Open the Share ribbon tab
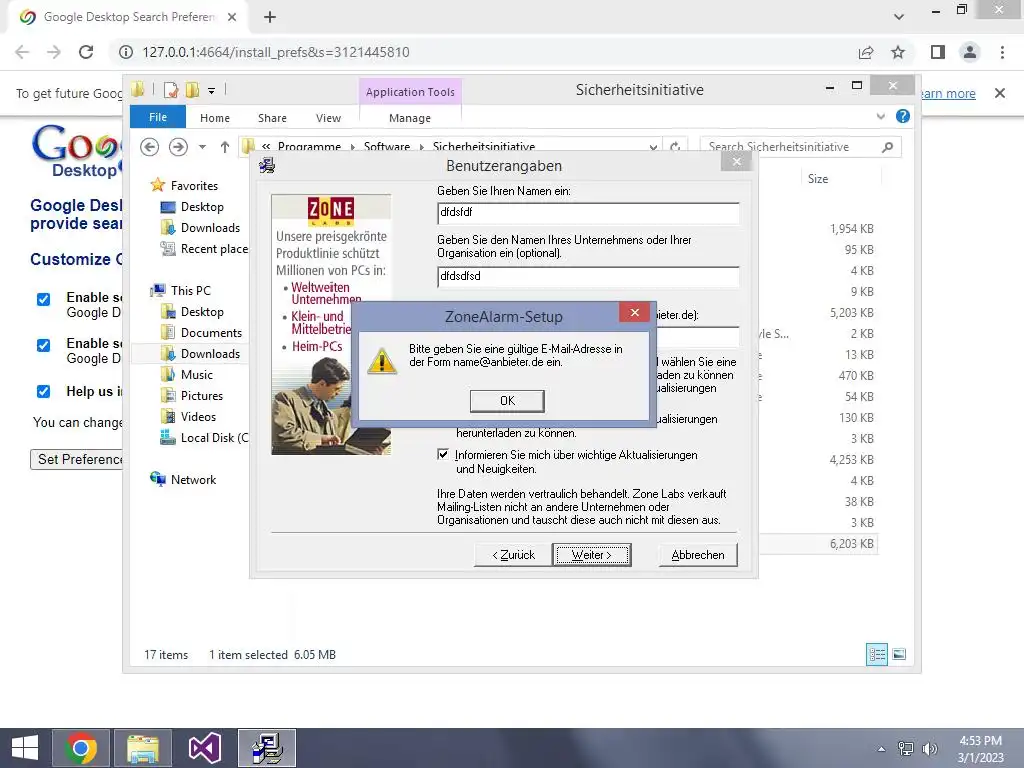 pos(272,118)
